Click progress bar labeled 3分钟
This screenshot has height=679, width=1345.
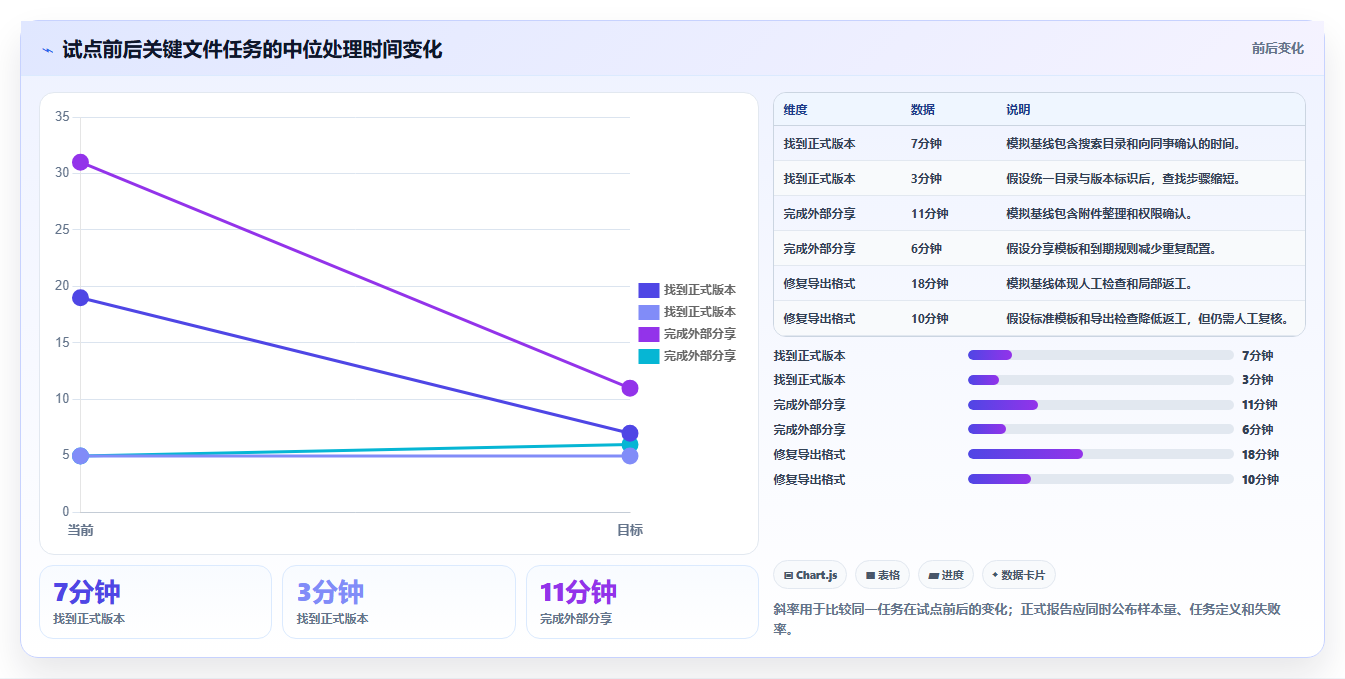click(x=1100, y=380)
